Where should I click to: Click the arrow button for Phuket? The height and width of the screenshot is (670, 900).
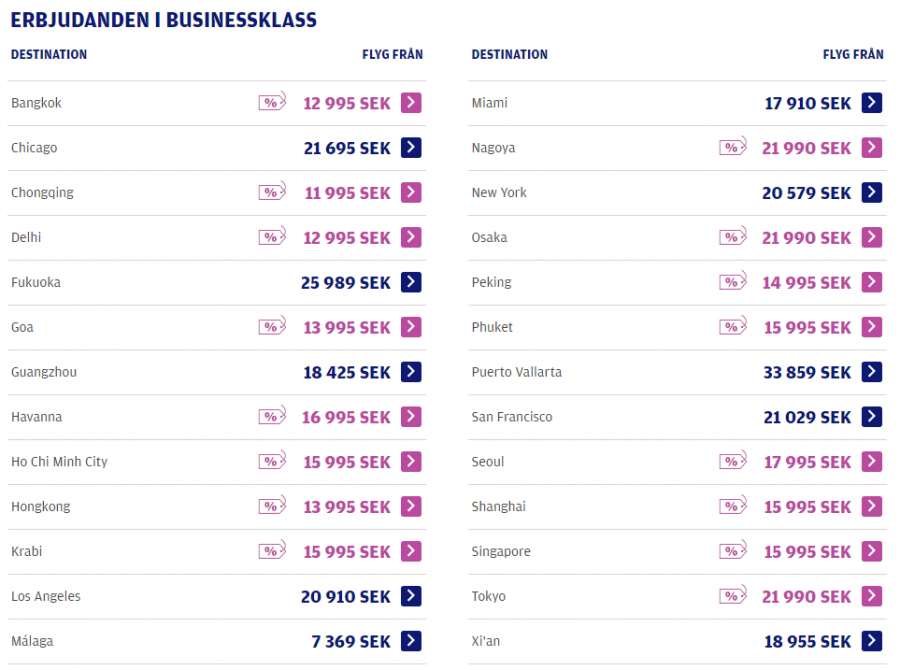[x=872, y=327]
